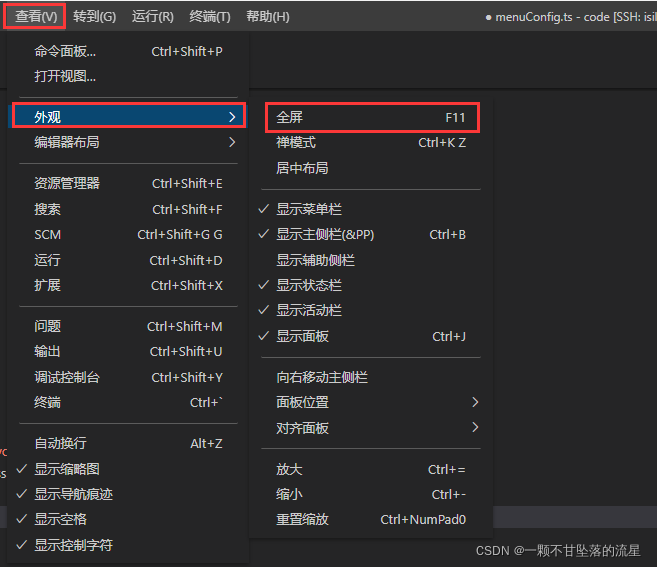This screenshot has width=657, height=567.
Task: Toggle 显示面板 option
Action: [x=371, y=336]
